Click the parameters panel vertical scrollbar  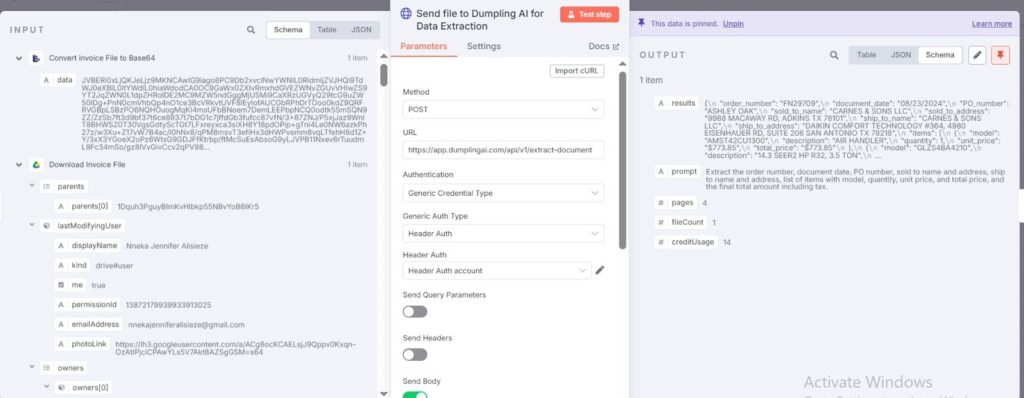622,160
